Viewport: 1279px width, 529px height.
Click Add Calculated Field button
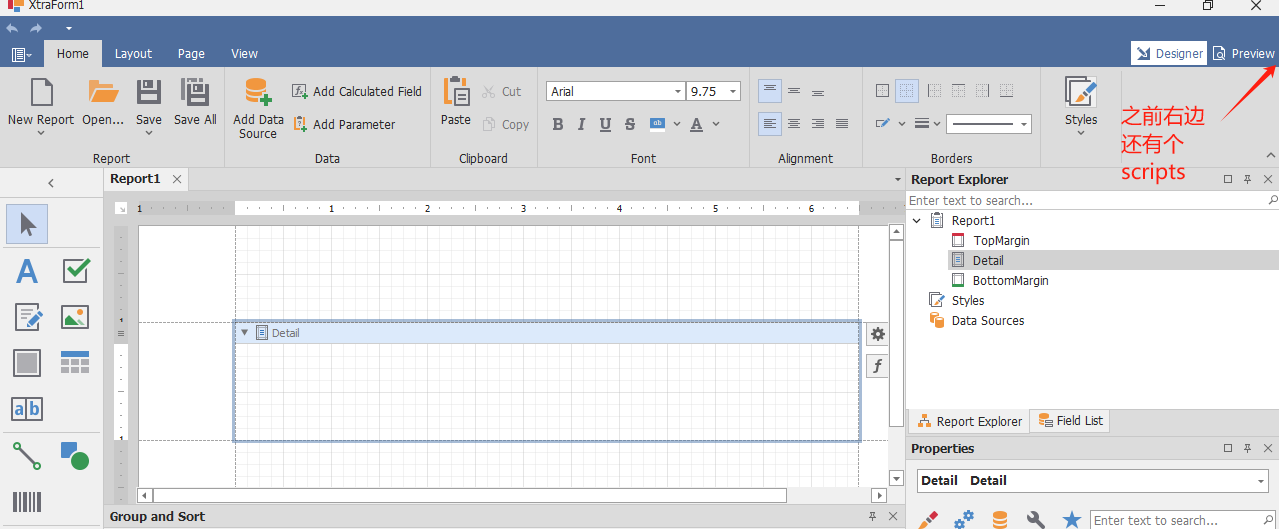click(x=357, y=91)
